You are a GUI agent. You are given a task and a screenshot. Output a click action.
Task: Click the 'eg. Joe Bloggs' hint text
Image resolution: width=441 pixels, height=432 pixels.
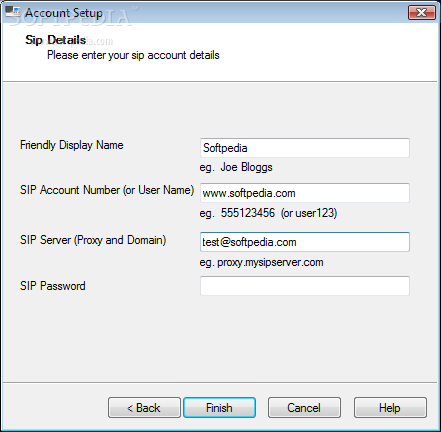236,167
